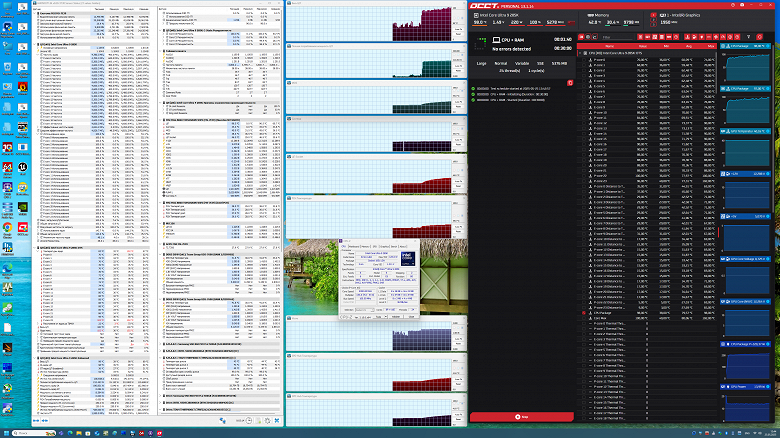Image resolution: width=780 pixels, height=438 pixels.
Task: Switch to the About tab in CPU-Z
Action: coord(403,246)
